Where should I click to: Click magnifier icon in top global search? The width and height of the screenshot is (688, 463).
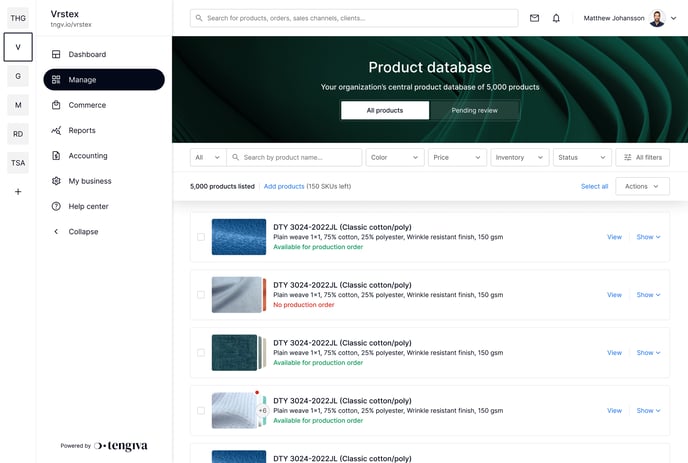point(199,18)
